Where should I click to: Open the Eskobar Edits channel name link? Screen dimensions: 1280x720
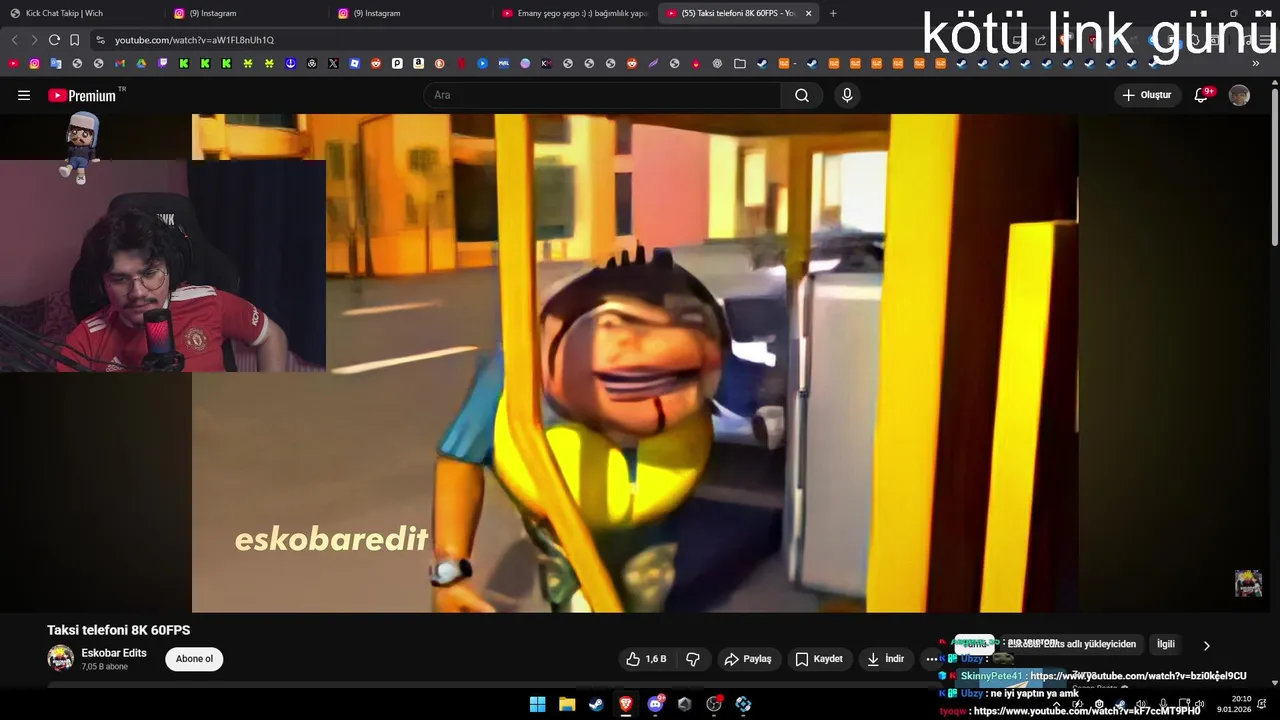pyautogui.click(x=114, y=653)
